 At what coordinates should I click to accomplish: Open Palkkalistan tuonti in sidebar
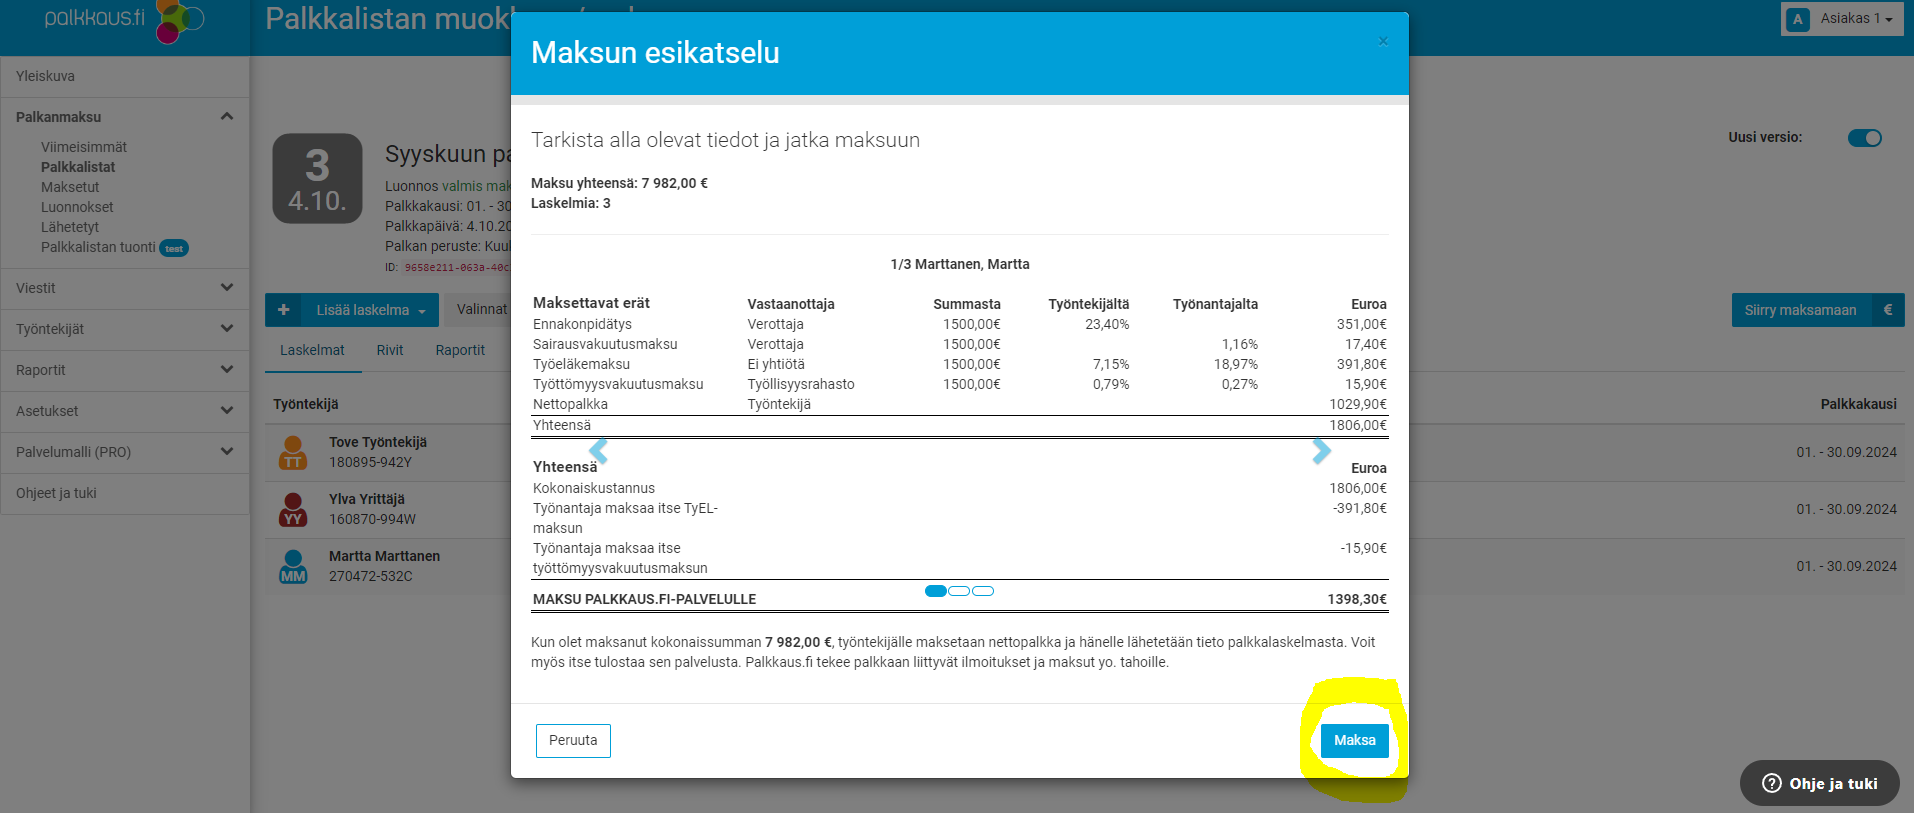(98, 247)
